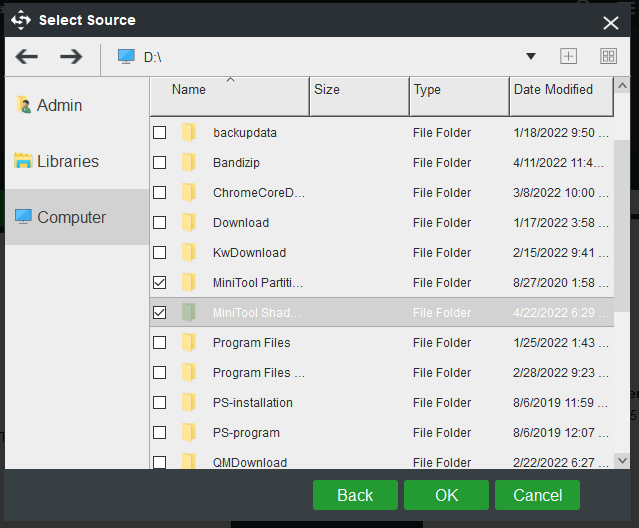This screenshot has width=639, height=528.
Task: Click the KwDownload folder icon
Action: (188, 253)
